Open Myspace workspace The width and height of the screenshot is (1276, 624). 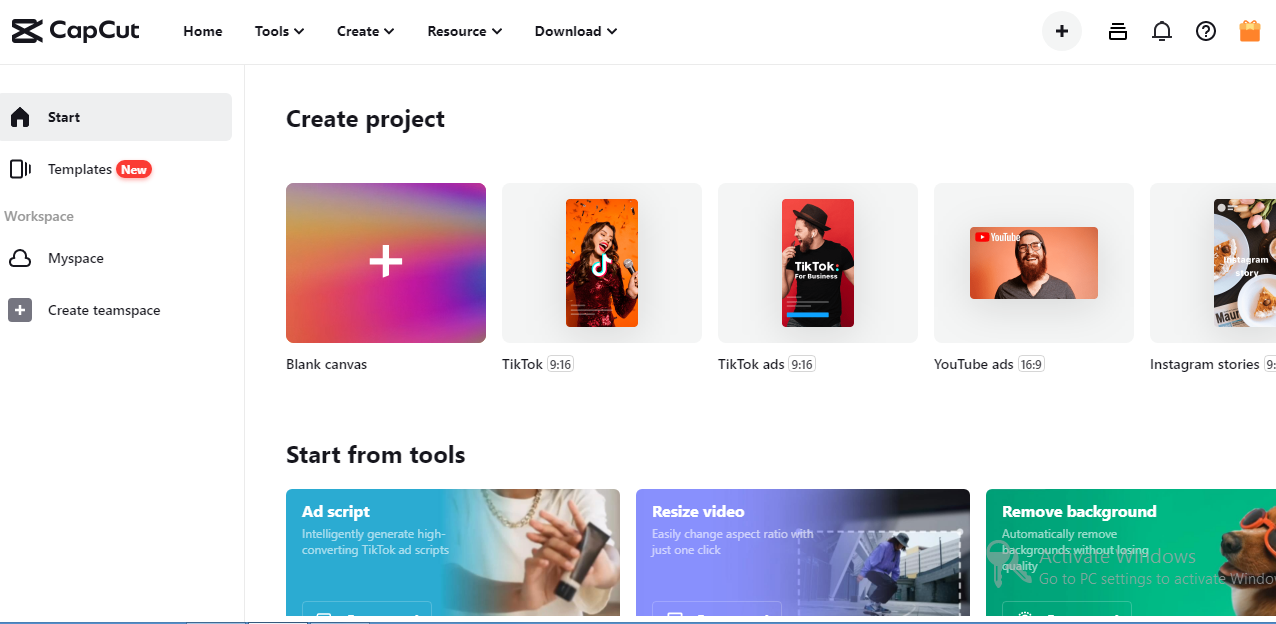(x=116, y=258)
